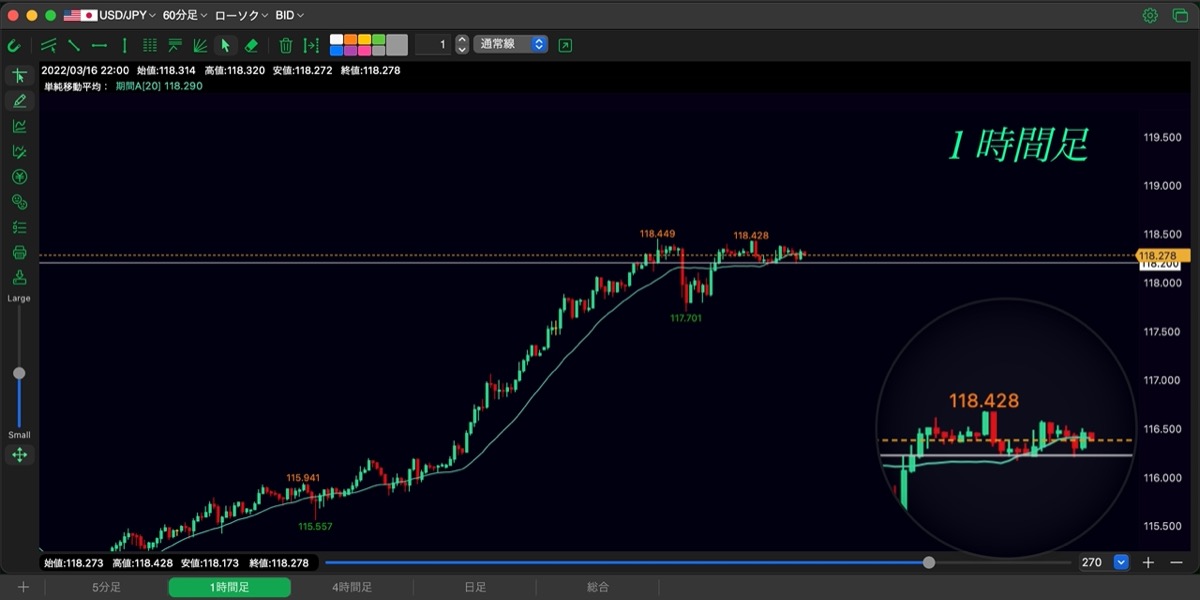The height and width of the screenshot is (600, 1200).
Task: Open the BID price type dropdown
Action: click(290, 15)
